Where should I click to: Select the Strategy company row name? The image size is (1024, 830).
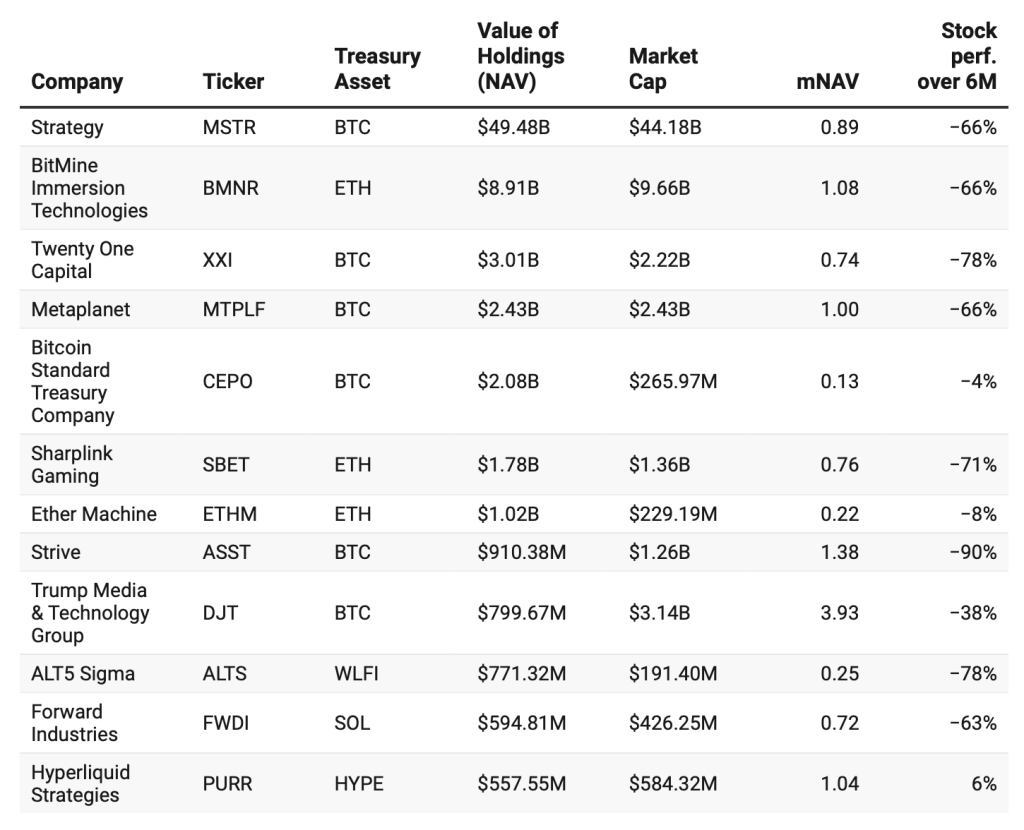point(67,127)
